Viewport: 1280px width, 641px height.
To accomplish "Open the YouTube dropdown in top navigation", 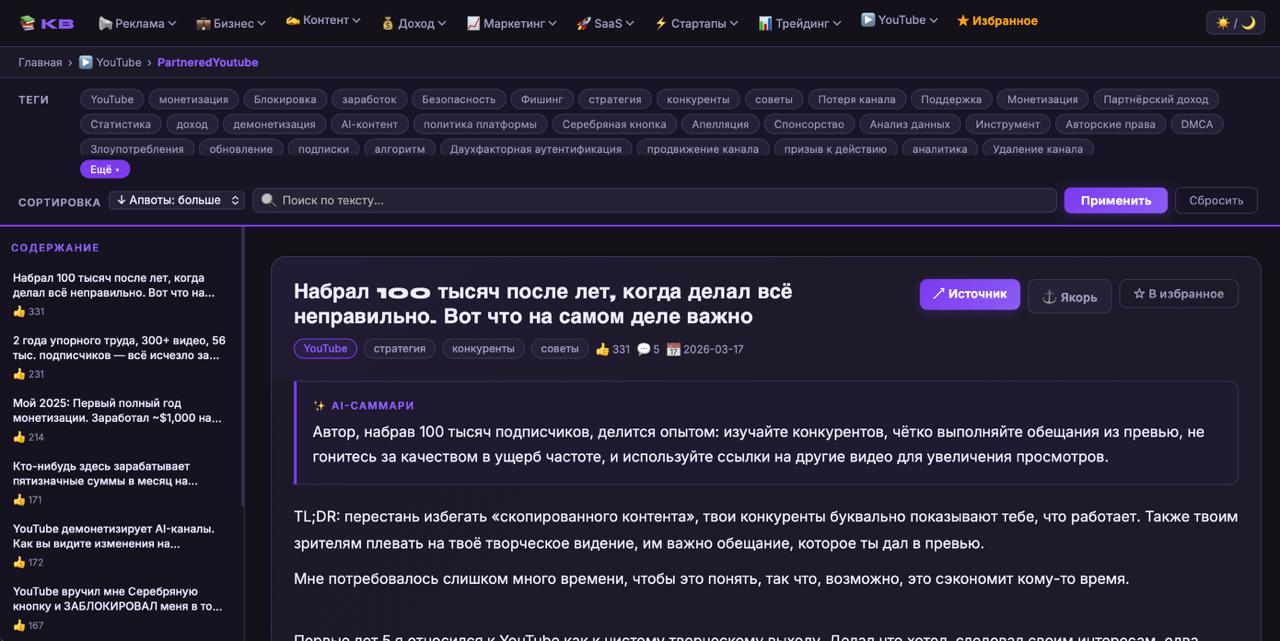I will (899, 20).
